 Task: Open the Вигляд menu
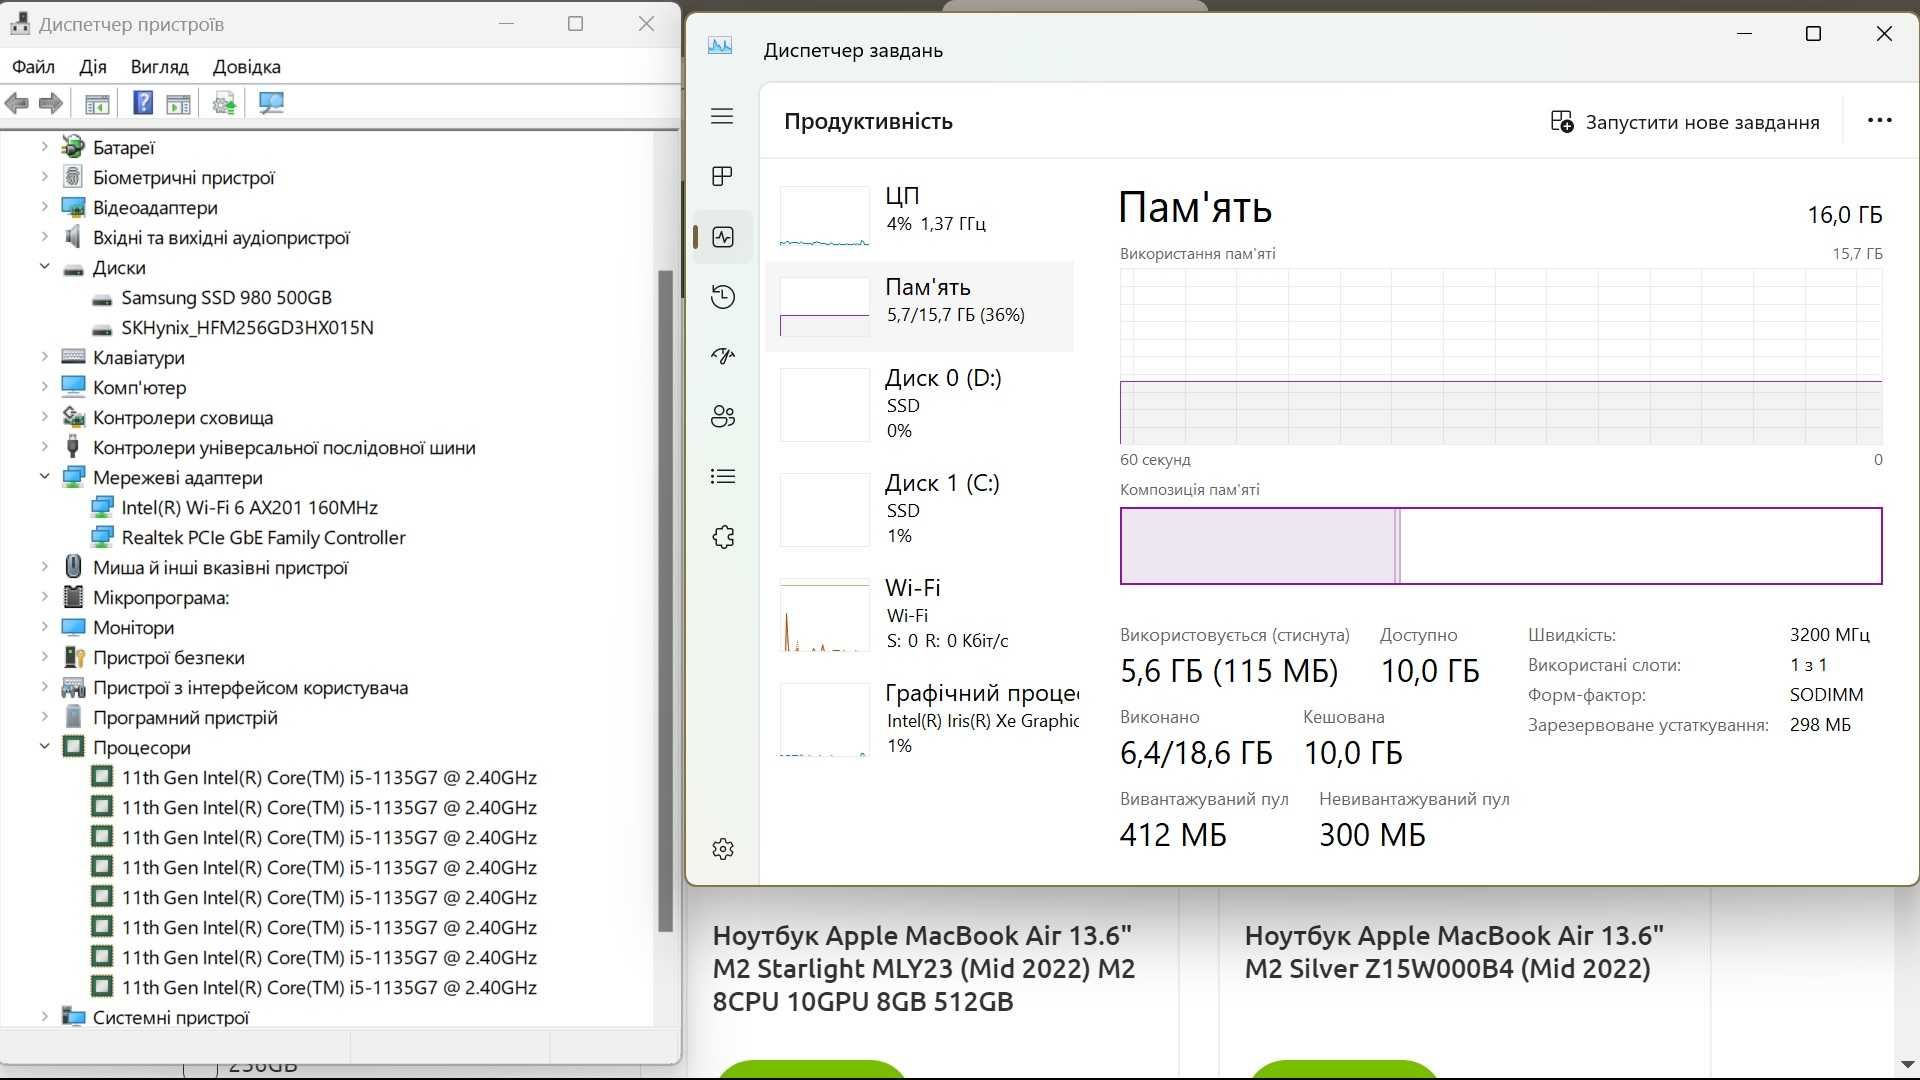(x=159, y=67)
